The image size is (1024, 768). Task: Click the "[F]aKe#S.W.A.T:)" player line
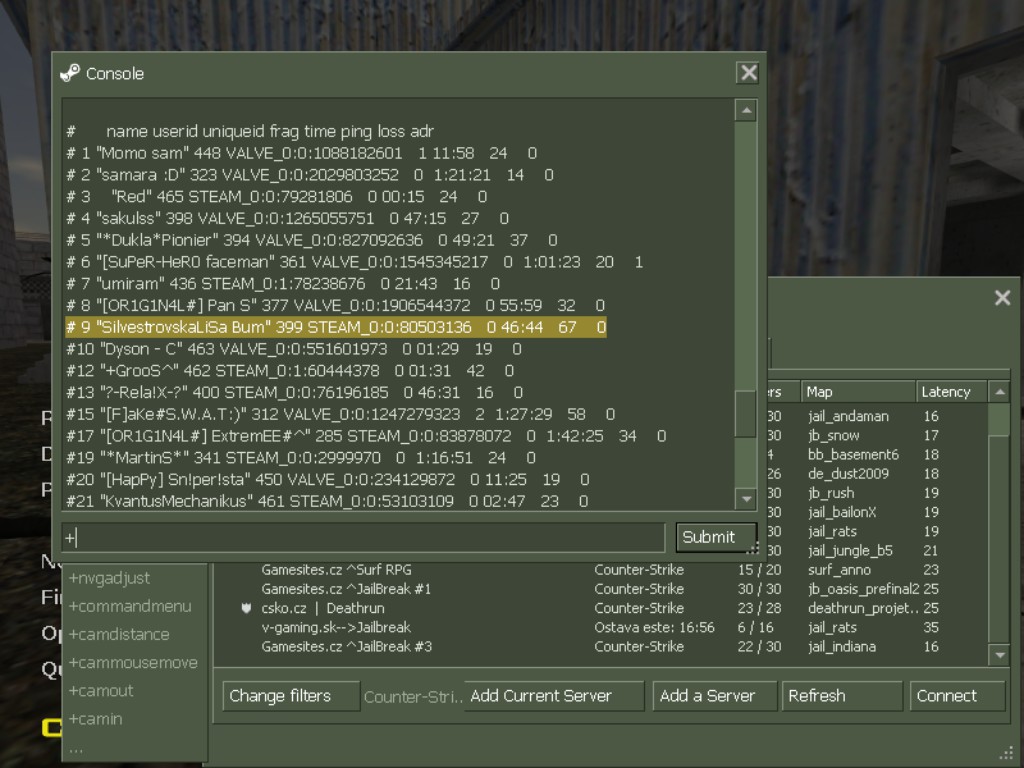click(340, 414)
